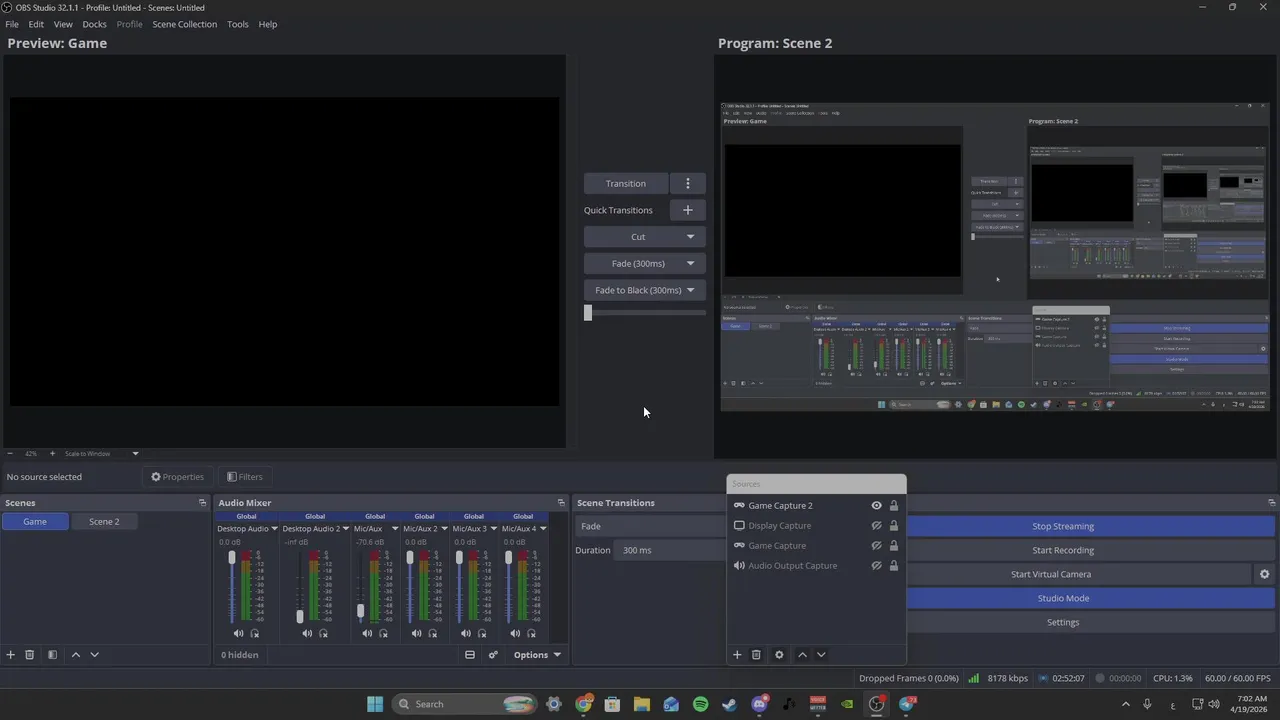Screen dimensions: 1280x720
Task: Lock the Display Capture source
Action: [894, 526]
